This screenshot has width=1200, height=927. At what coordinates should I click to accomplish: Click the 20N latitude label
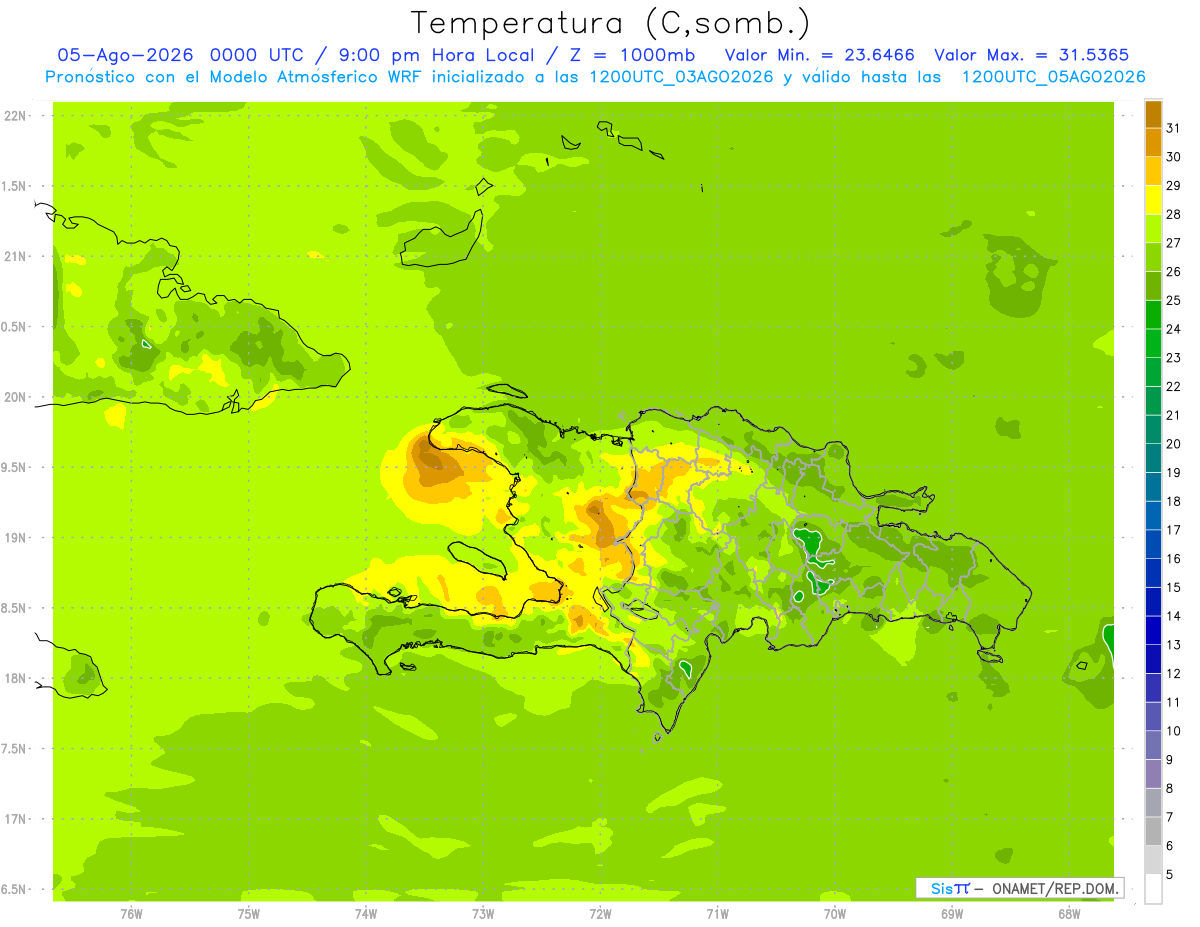pos(15,397)
